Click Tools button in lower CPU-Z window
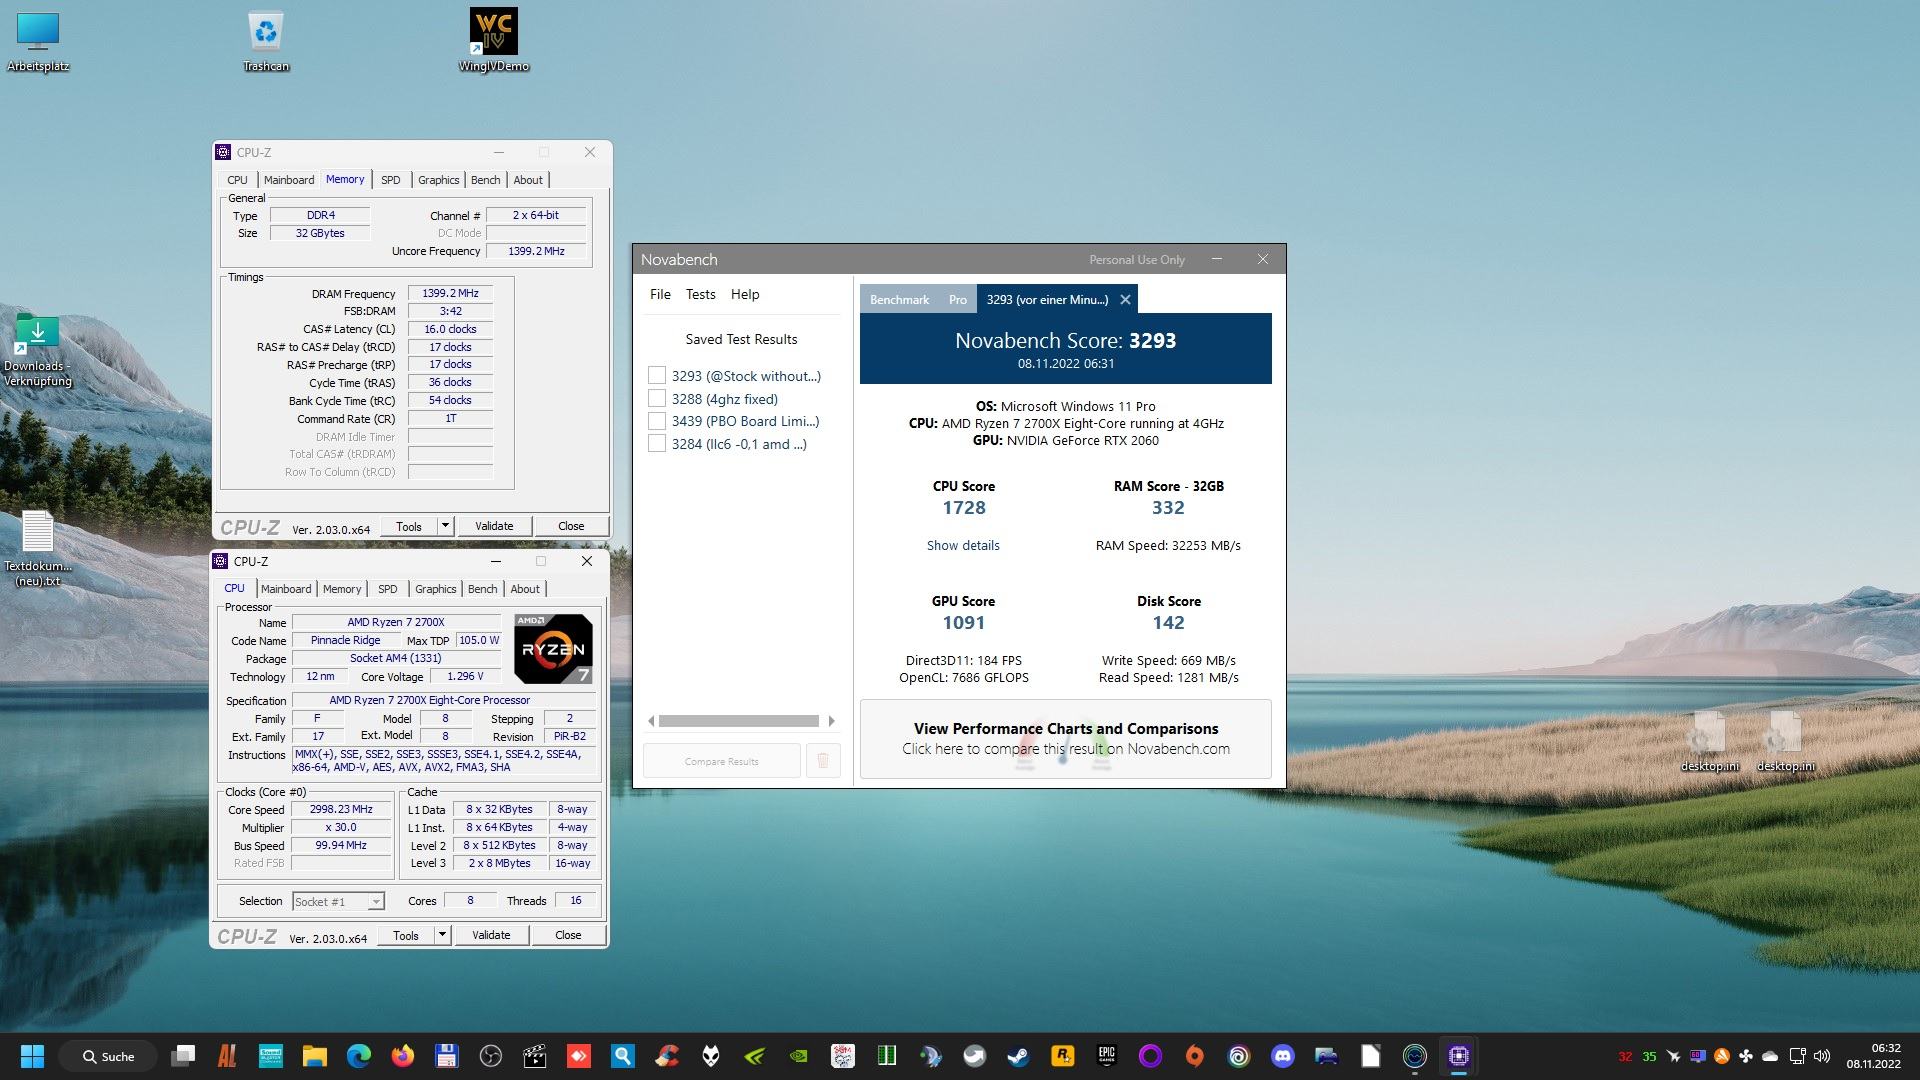This screenshot has height=1080, width=1920. pyautogui.click(x=406, y=935)
